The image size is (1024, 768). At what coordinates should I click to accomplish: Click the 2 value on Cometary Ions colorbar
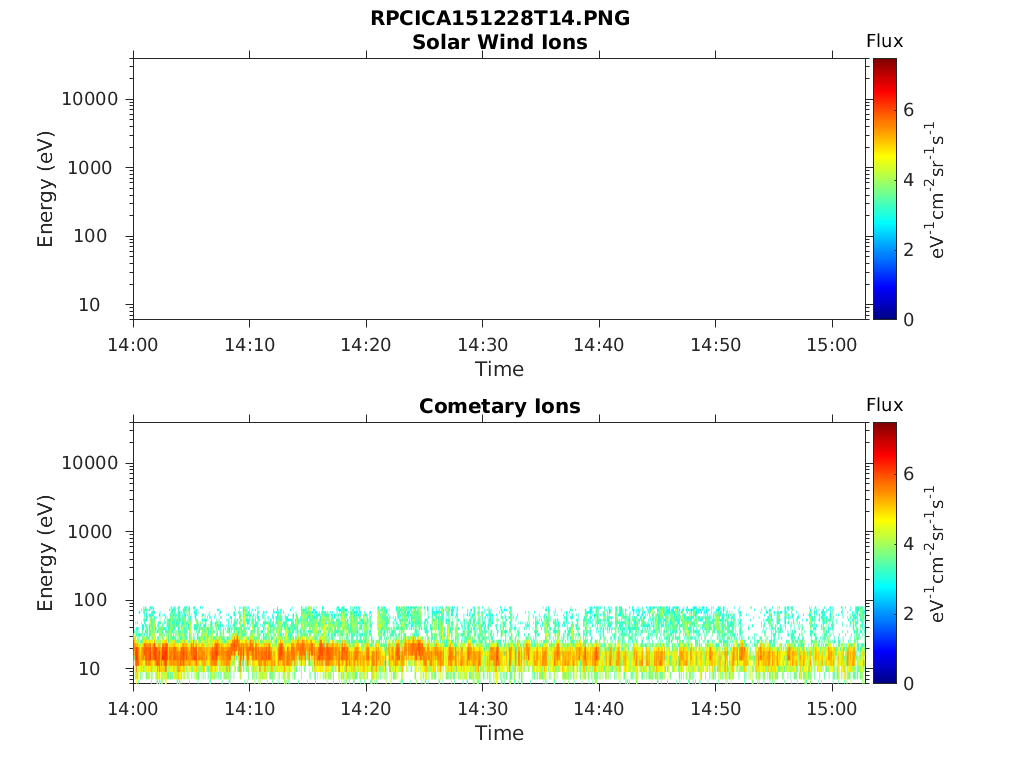tap(908, 613)
